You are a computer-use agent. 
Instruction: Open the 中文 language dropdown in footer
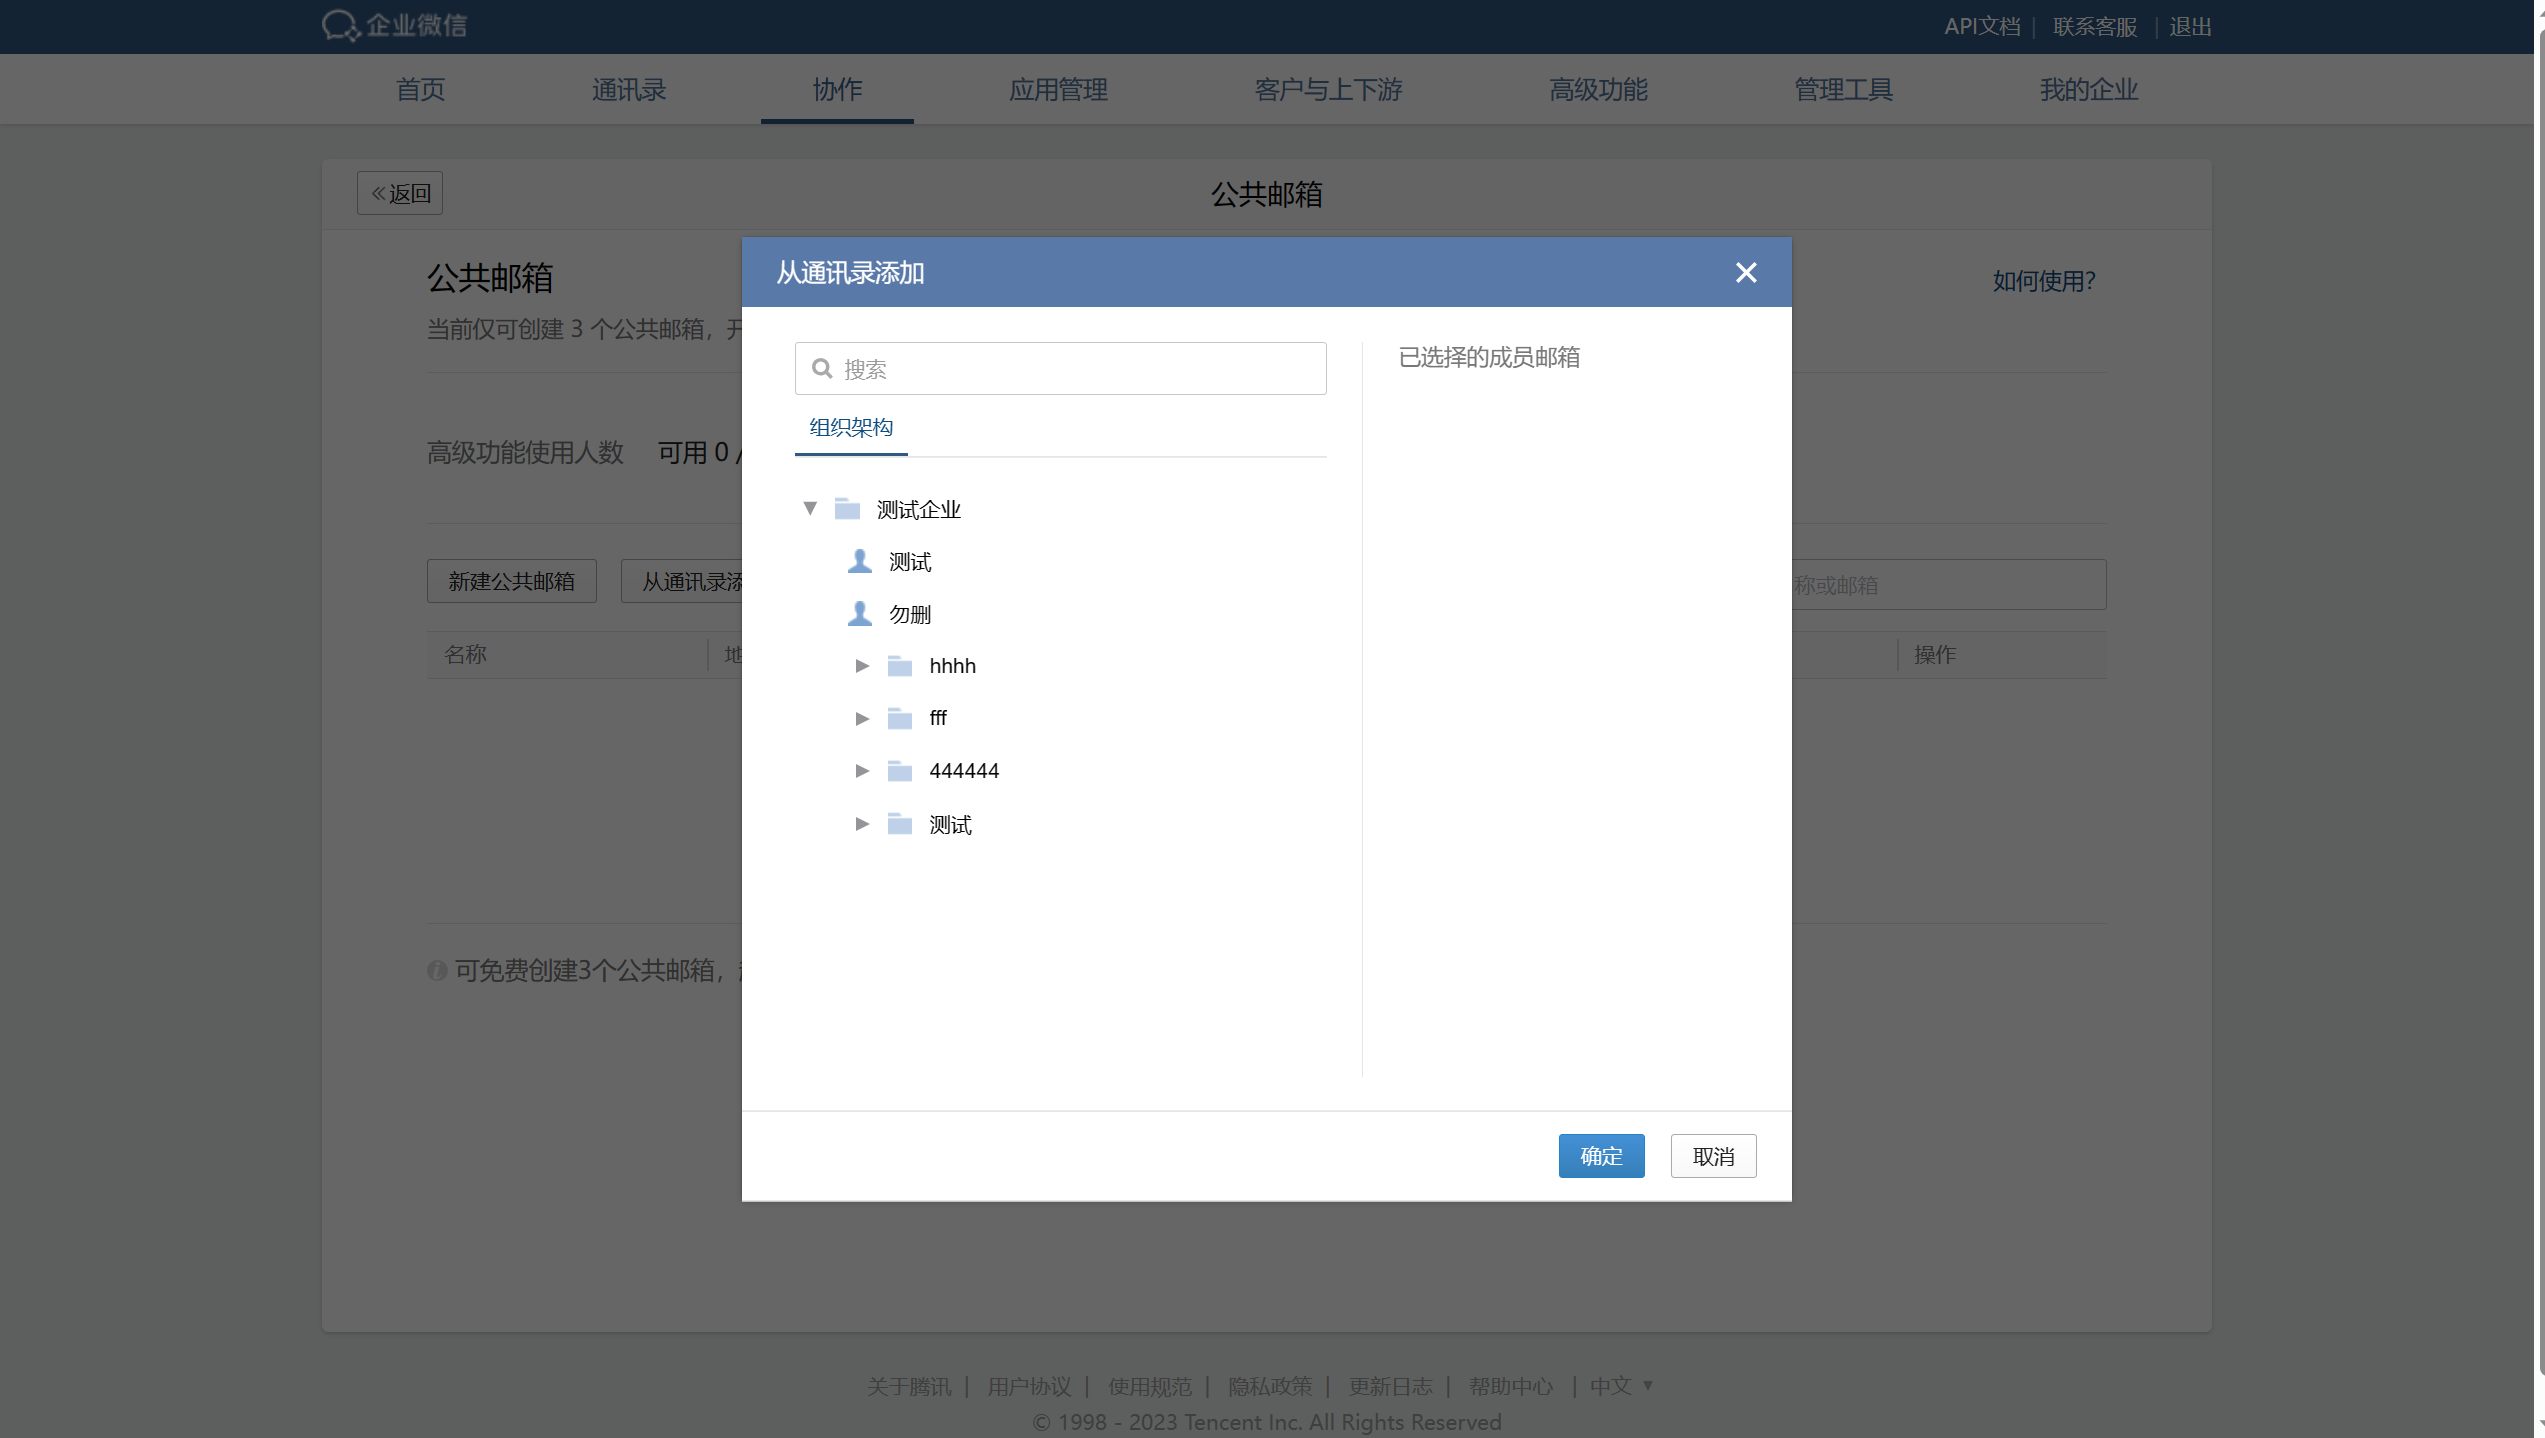coord(1620,1386)
